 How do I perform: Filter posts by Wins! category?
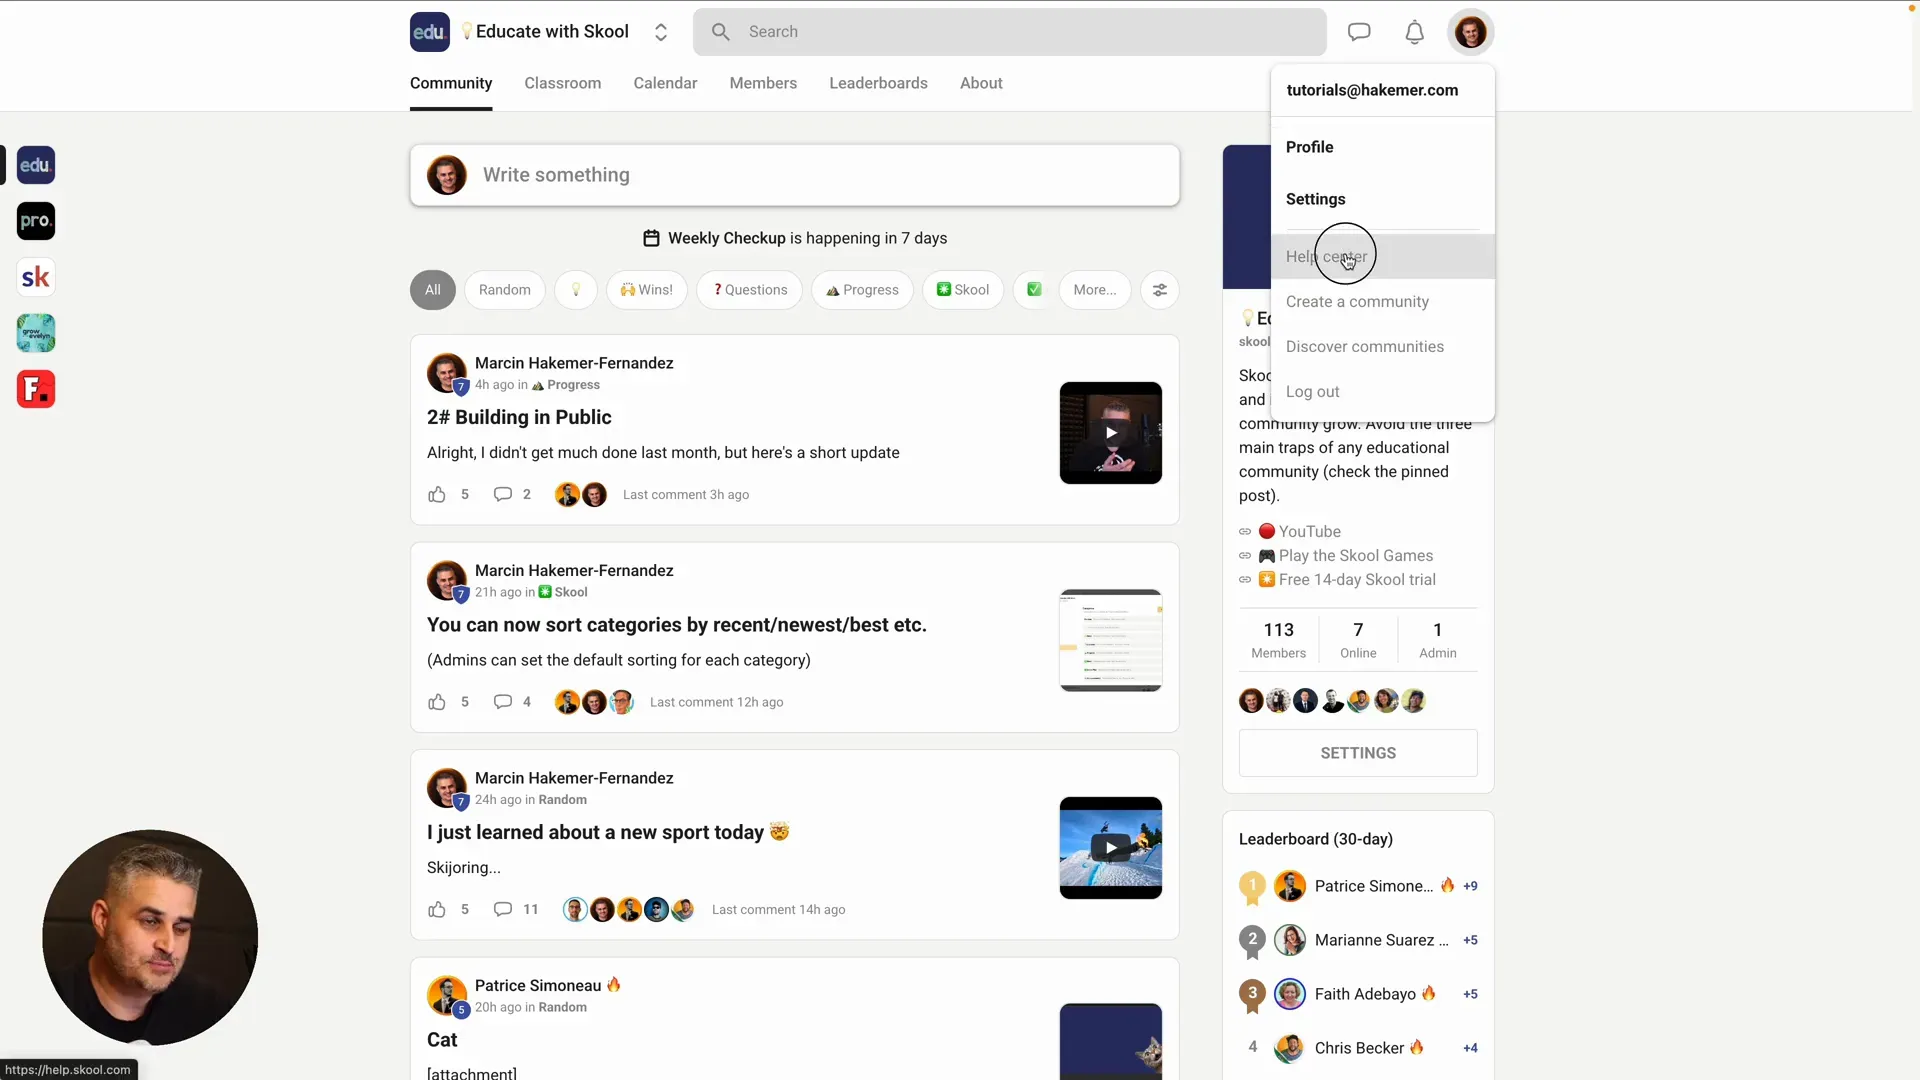[x=647, y=290]
